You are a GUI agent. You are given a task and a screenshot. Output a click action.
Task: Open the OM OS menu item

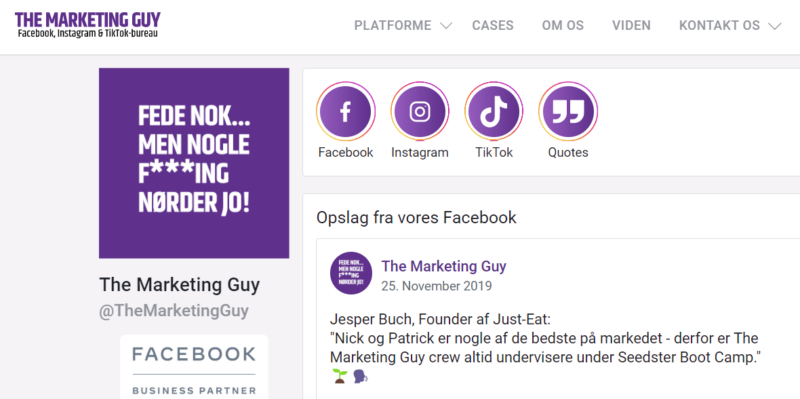563,26
